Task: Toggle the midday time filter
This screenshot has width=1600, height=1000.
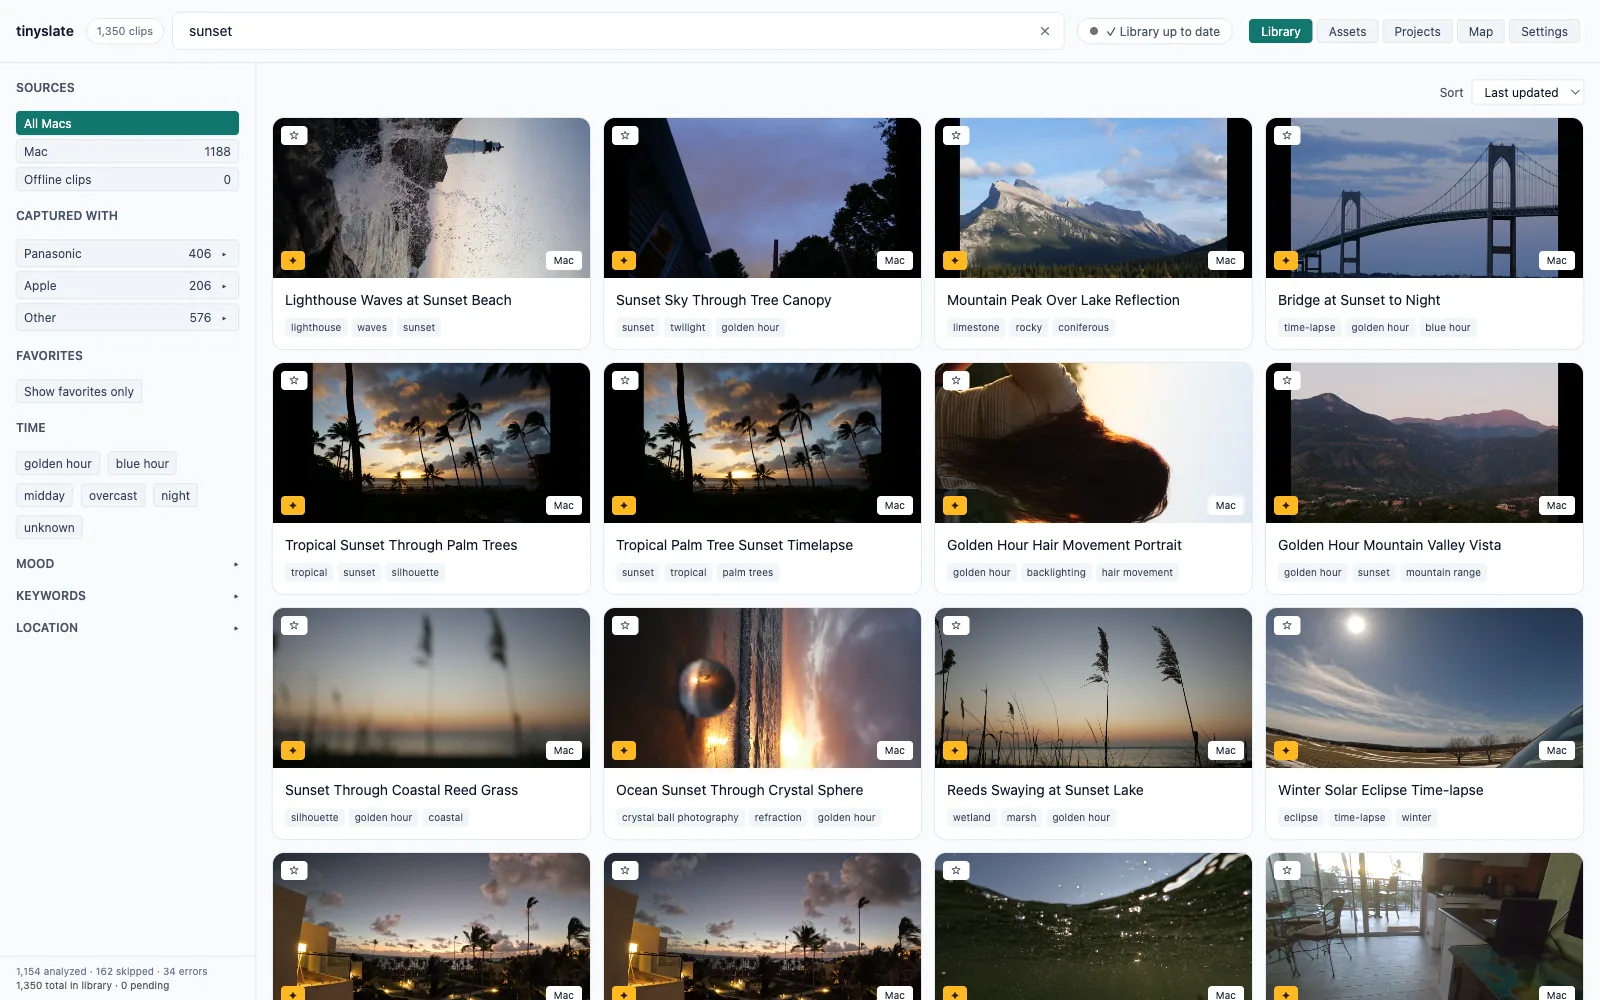Action: (44, 495)
